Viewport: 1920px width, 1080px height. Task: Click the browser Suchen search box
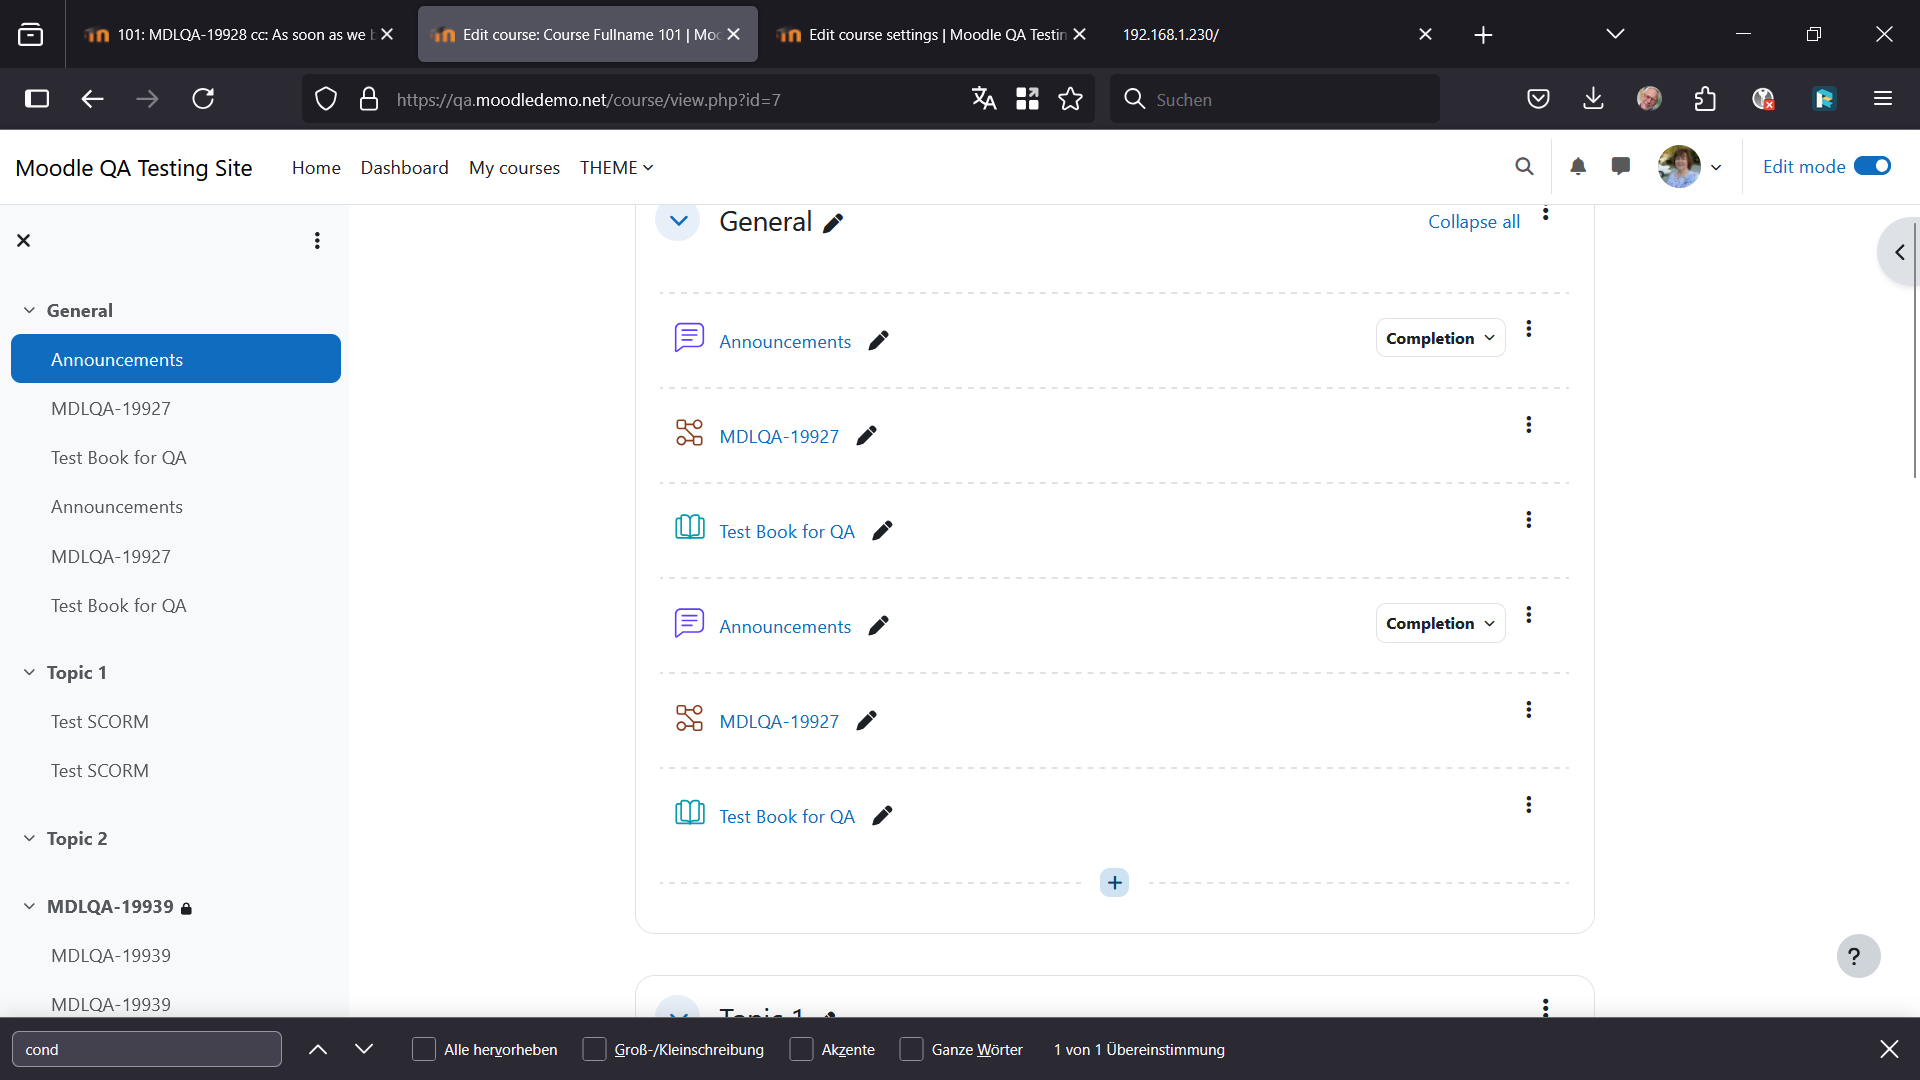(x=1274, y=99)
